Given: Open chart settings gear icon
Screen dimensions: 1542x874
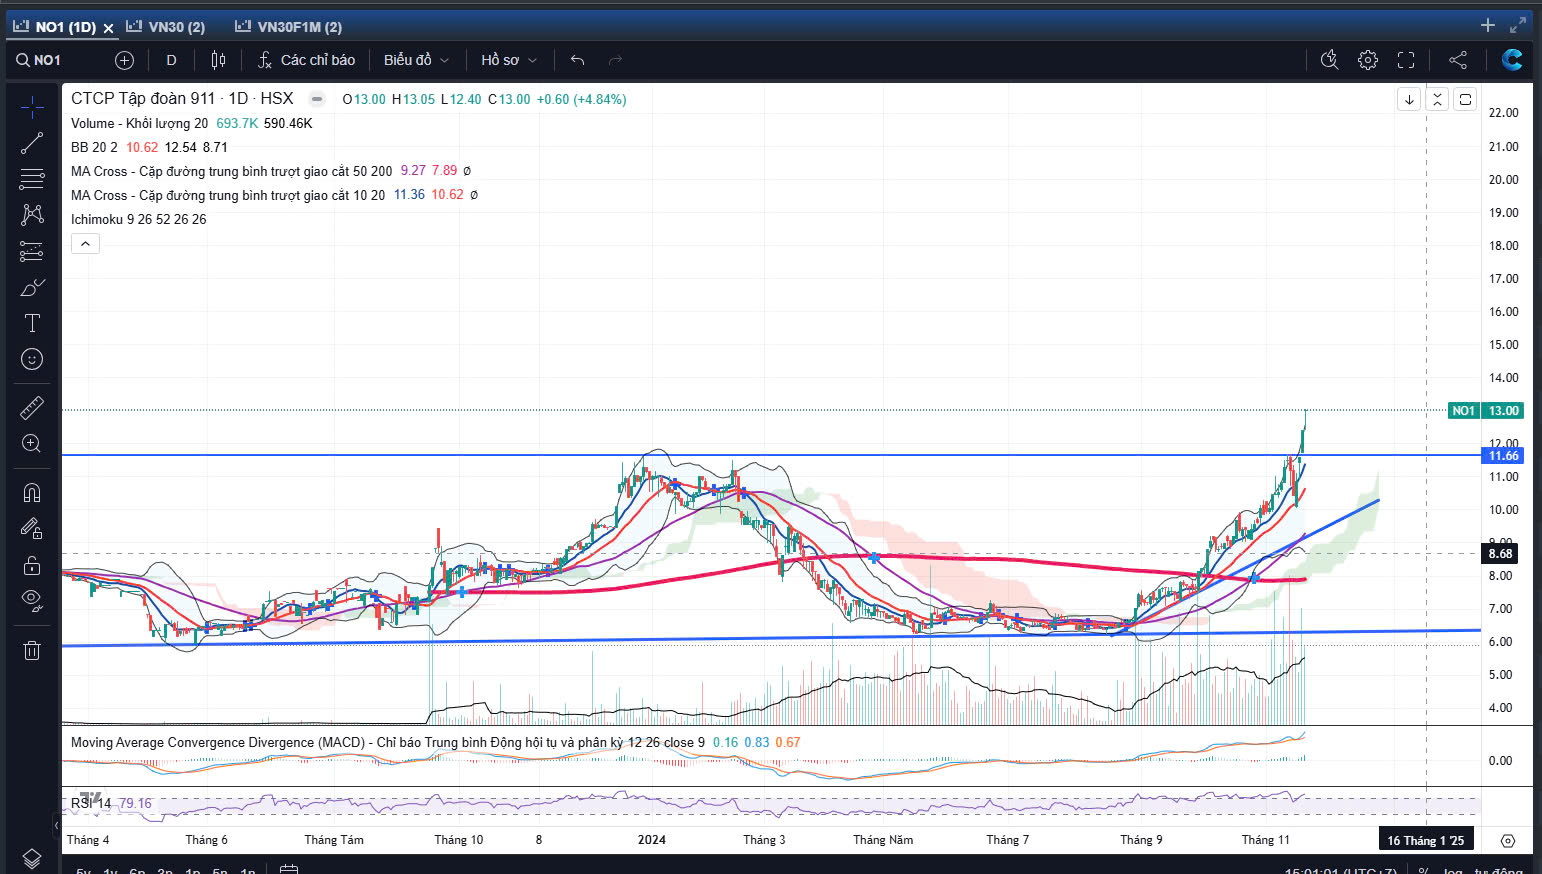Looking at the screenshot, I should point(1368,60).
